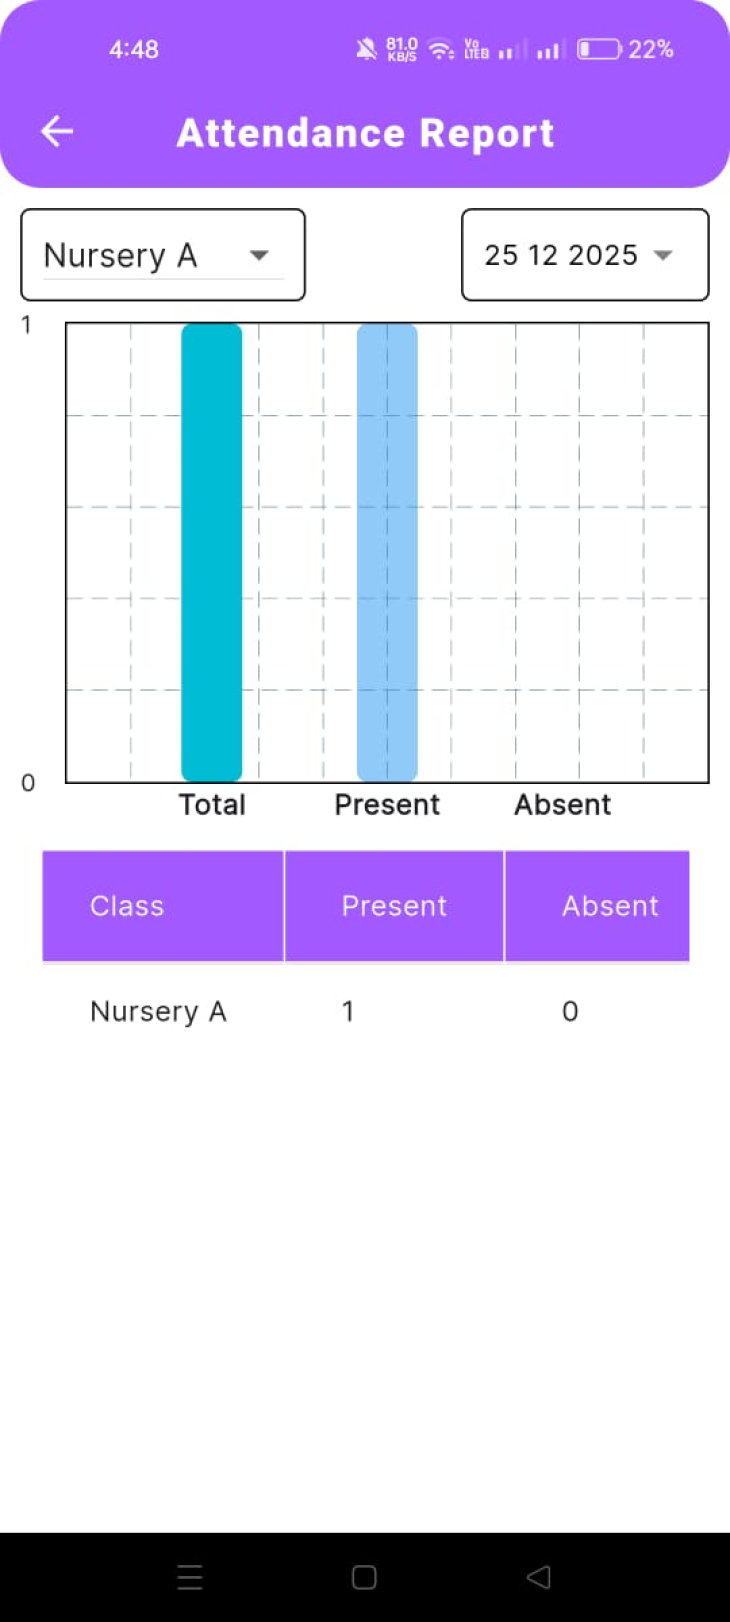Image resolution: width=730 pixels, height=1622 pixels.
Task: Tap the mobile signal strength bars
Action: (549, 49)
